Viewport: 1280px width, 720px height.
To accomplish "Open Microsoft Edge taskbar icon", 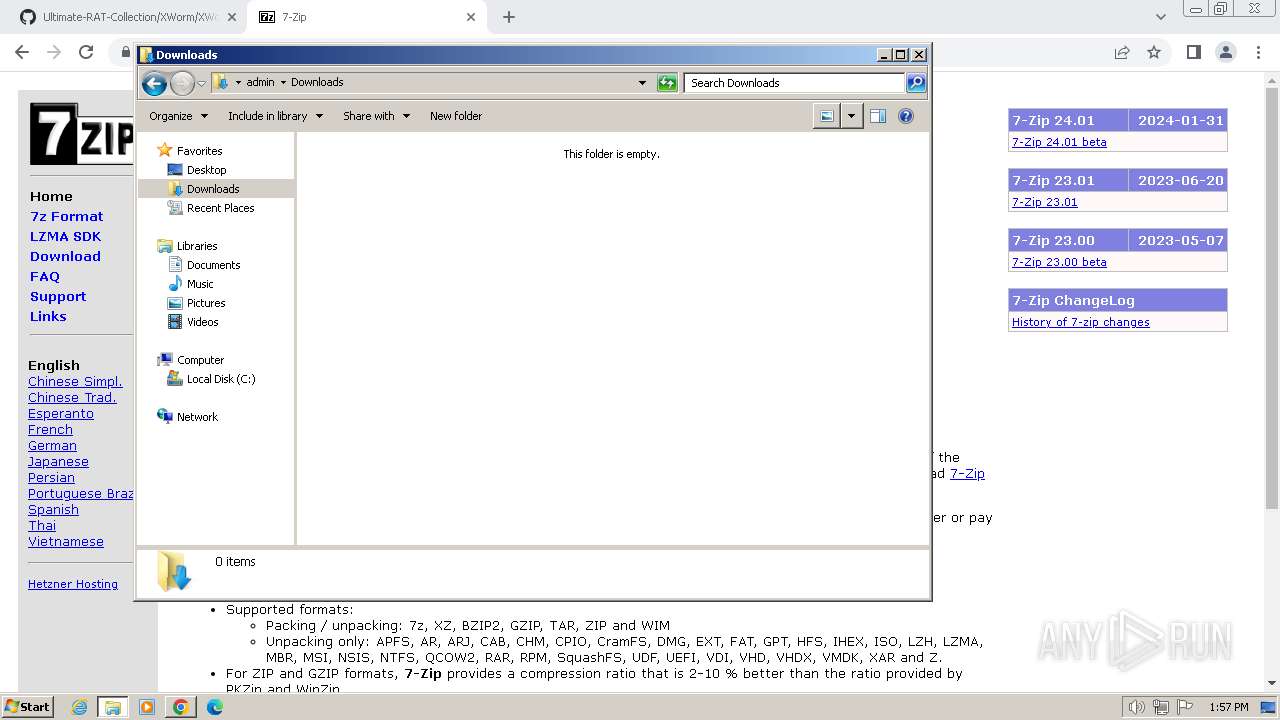I will 215,707.
